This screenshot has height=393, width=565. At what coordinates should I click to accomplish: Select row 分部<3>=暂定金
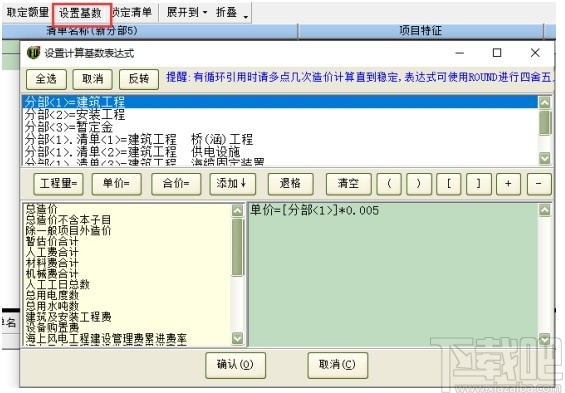280,127
